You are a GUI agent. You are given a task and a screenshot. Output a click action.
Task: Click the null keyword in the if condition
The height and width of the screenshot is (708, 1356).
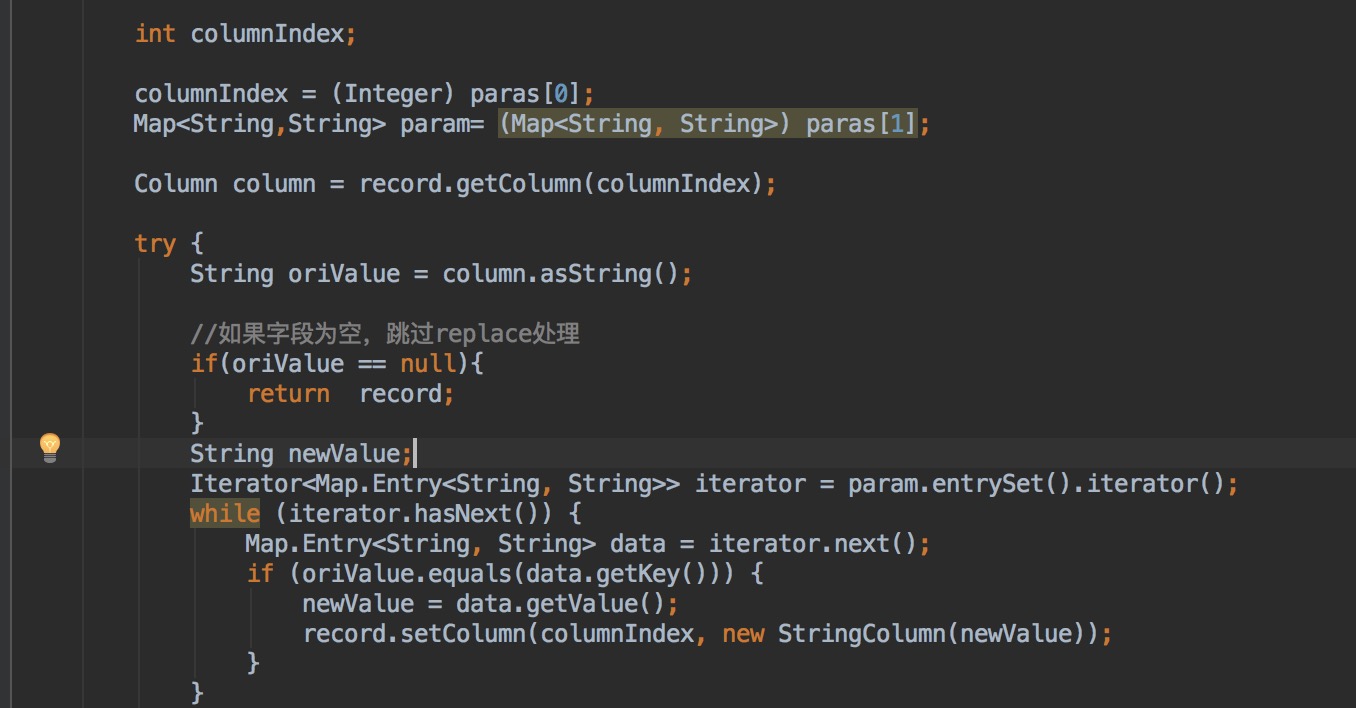(x=428, y=364)
